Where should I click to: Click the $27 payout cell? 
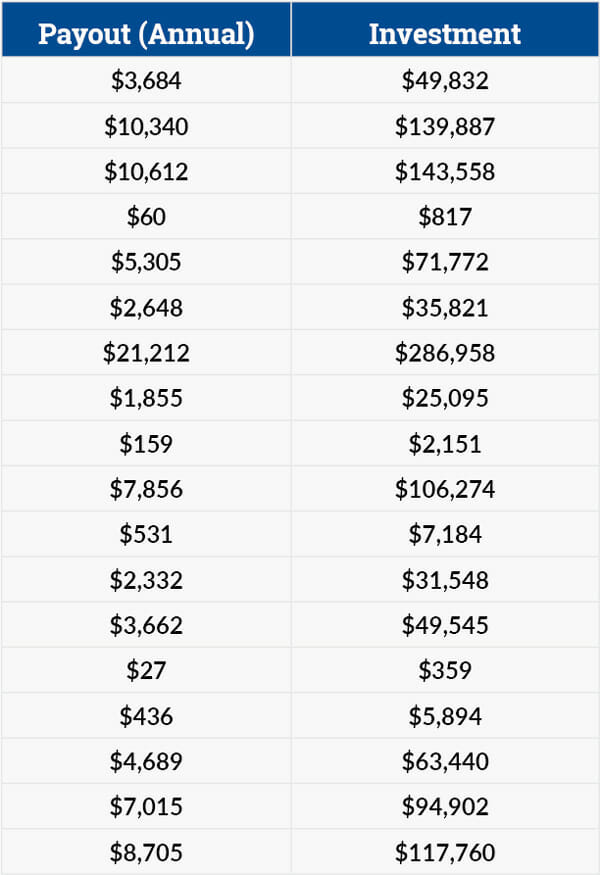point(146,670)
